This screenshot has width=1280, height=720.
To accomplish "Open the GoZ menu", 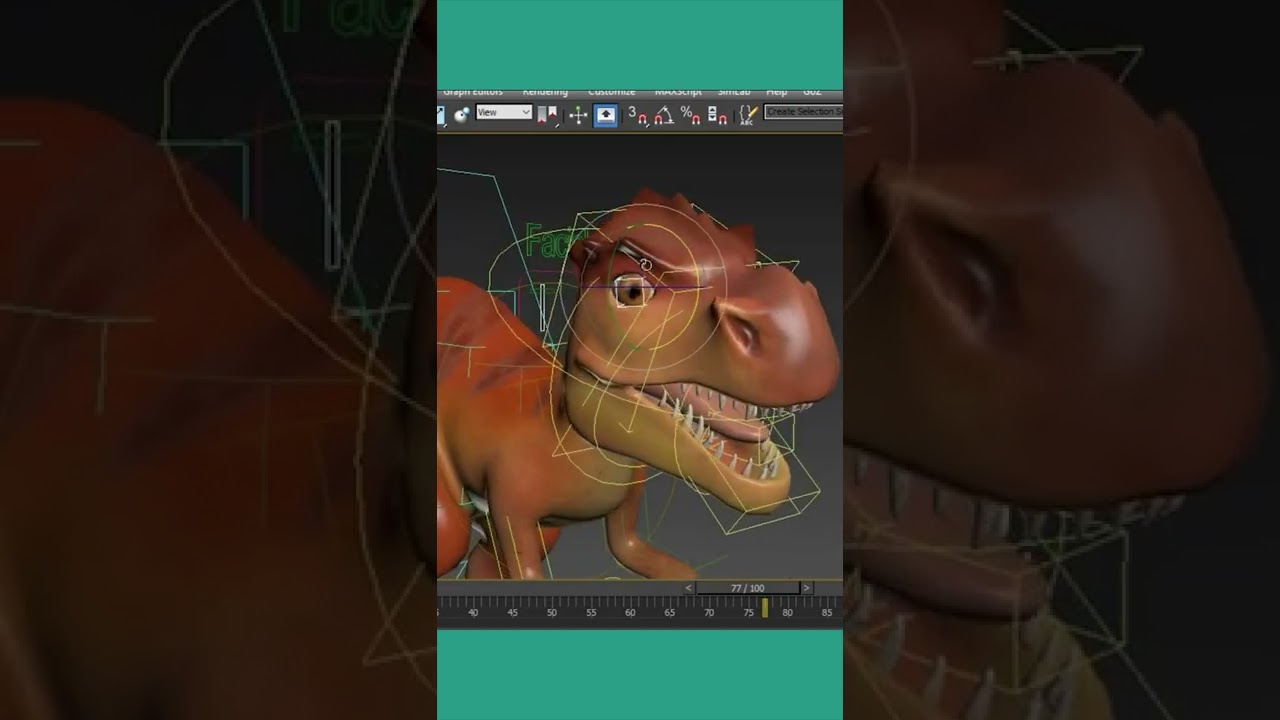I will [x=812, y=91].
